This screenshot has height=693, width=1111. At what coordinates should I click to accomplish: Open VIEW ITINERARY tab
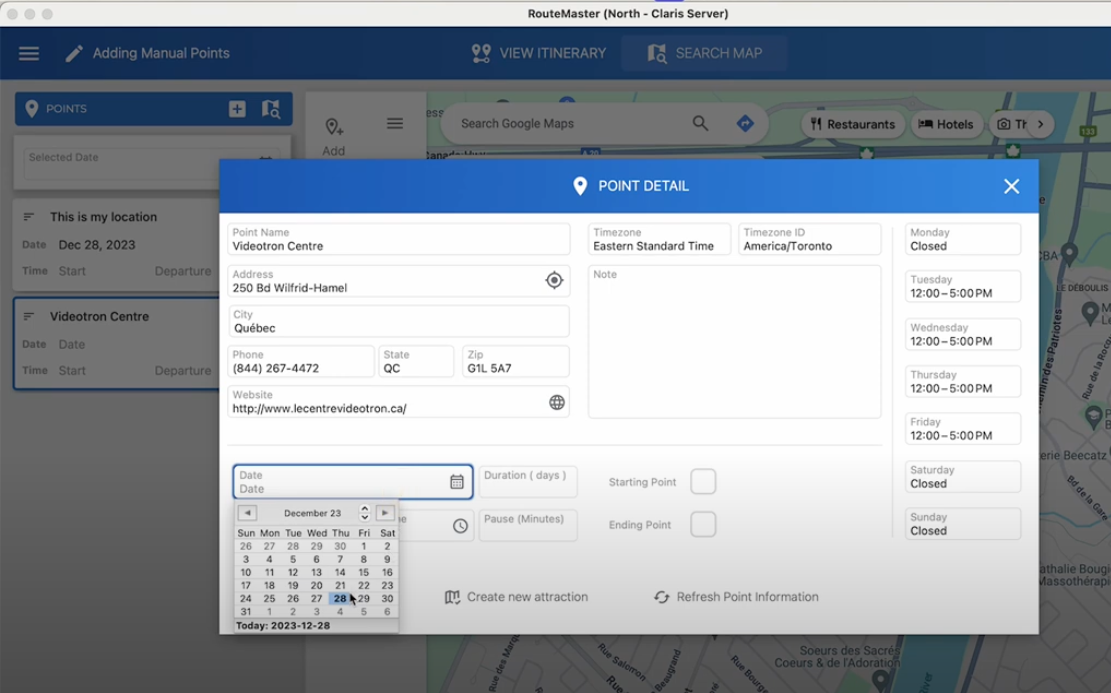[539, 53]
